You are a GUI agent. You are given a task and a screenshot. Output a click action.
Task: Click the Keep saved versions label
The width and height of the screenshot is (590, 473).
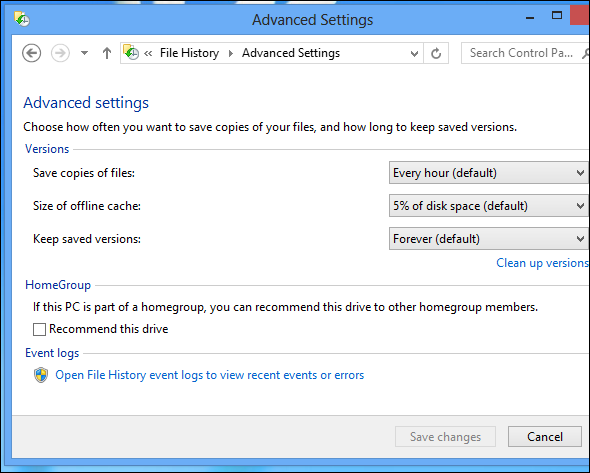[x=87, y=239]
